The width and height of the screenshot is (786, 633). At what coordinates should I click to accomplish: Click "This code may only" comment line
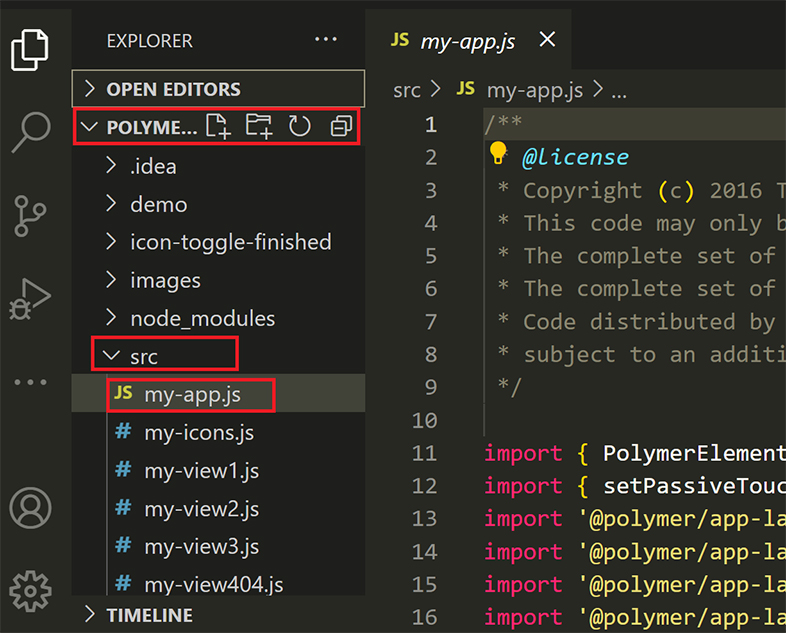tap(642, 223)
